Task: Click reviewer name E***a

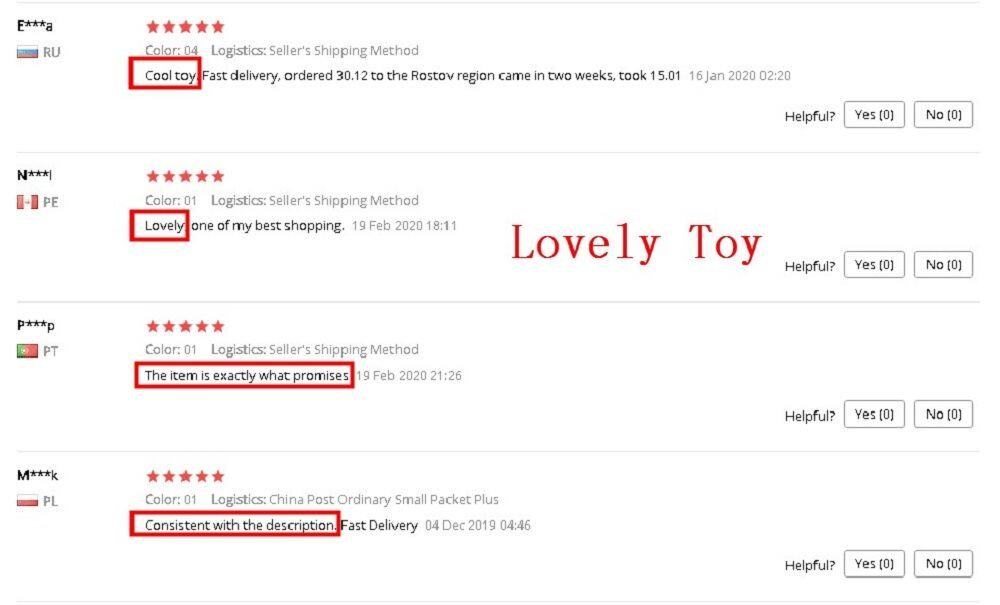Action: pyautogui.click(x=34, y=26)
